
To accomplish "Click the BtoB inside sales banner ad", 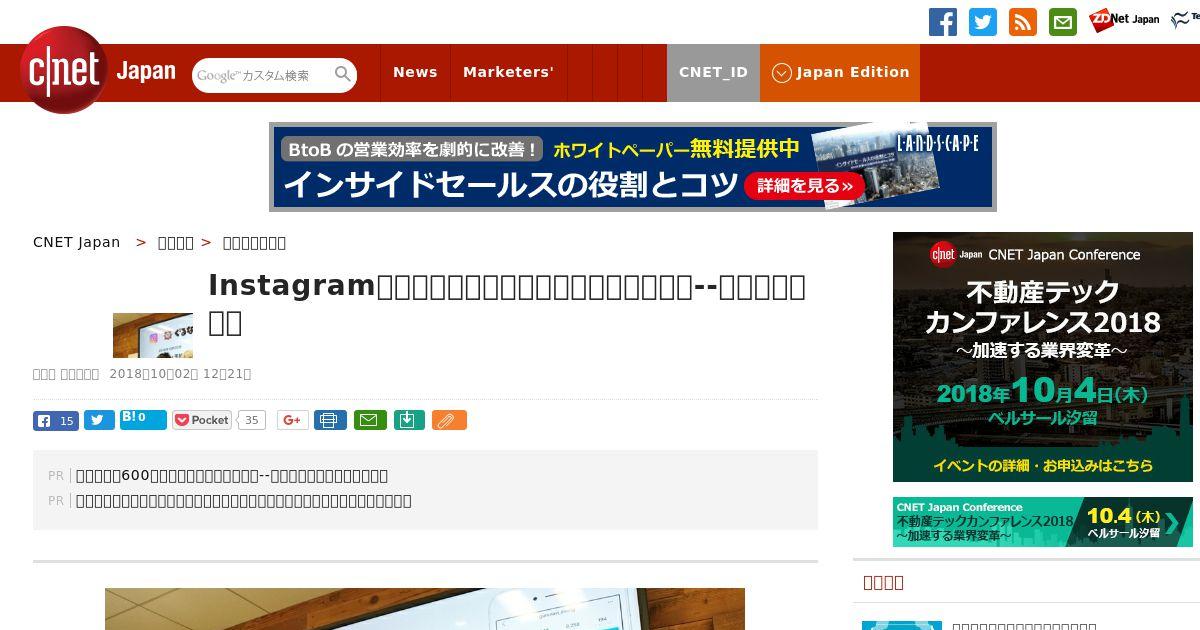I will (633, 167).
